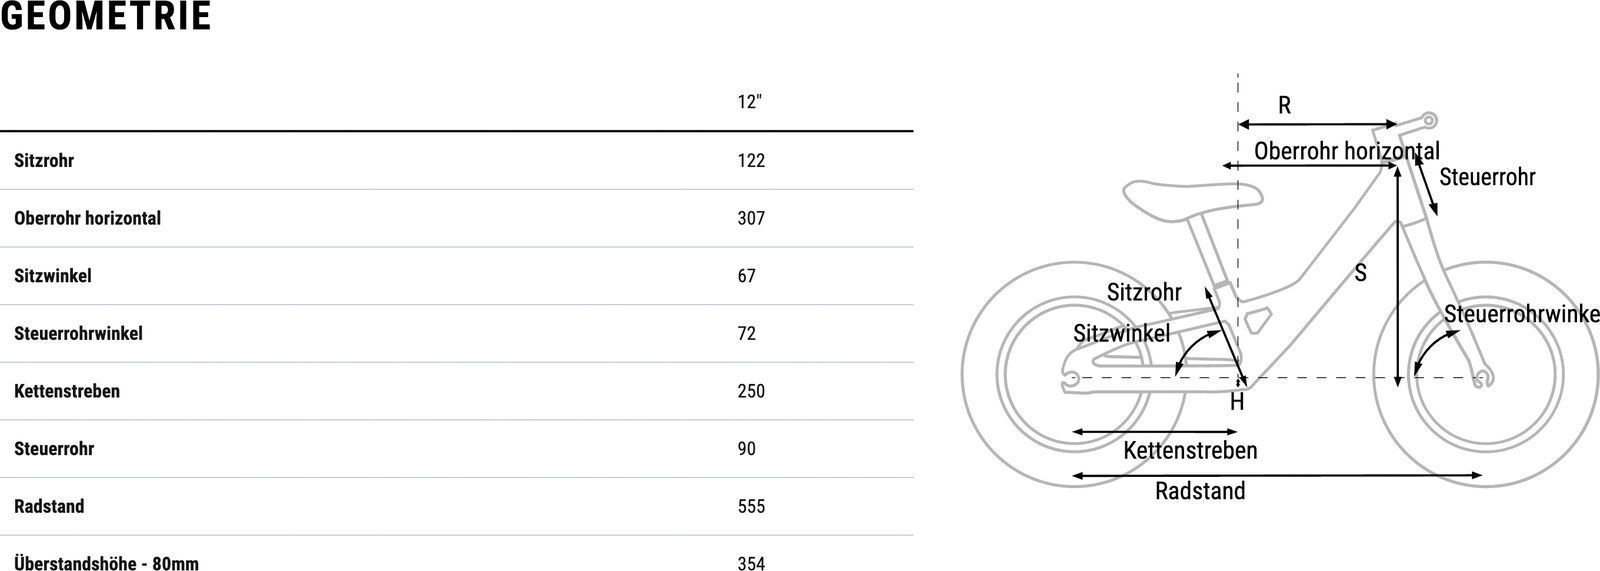Viewport: 1600px width, 571px height.
Task: Click the Kettenstreben label under the diagram
Action: (x=1190, y=451)
